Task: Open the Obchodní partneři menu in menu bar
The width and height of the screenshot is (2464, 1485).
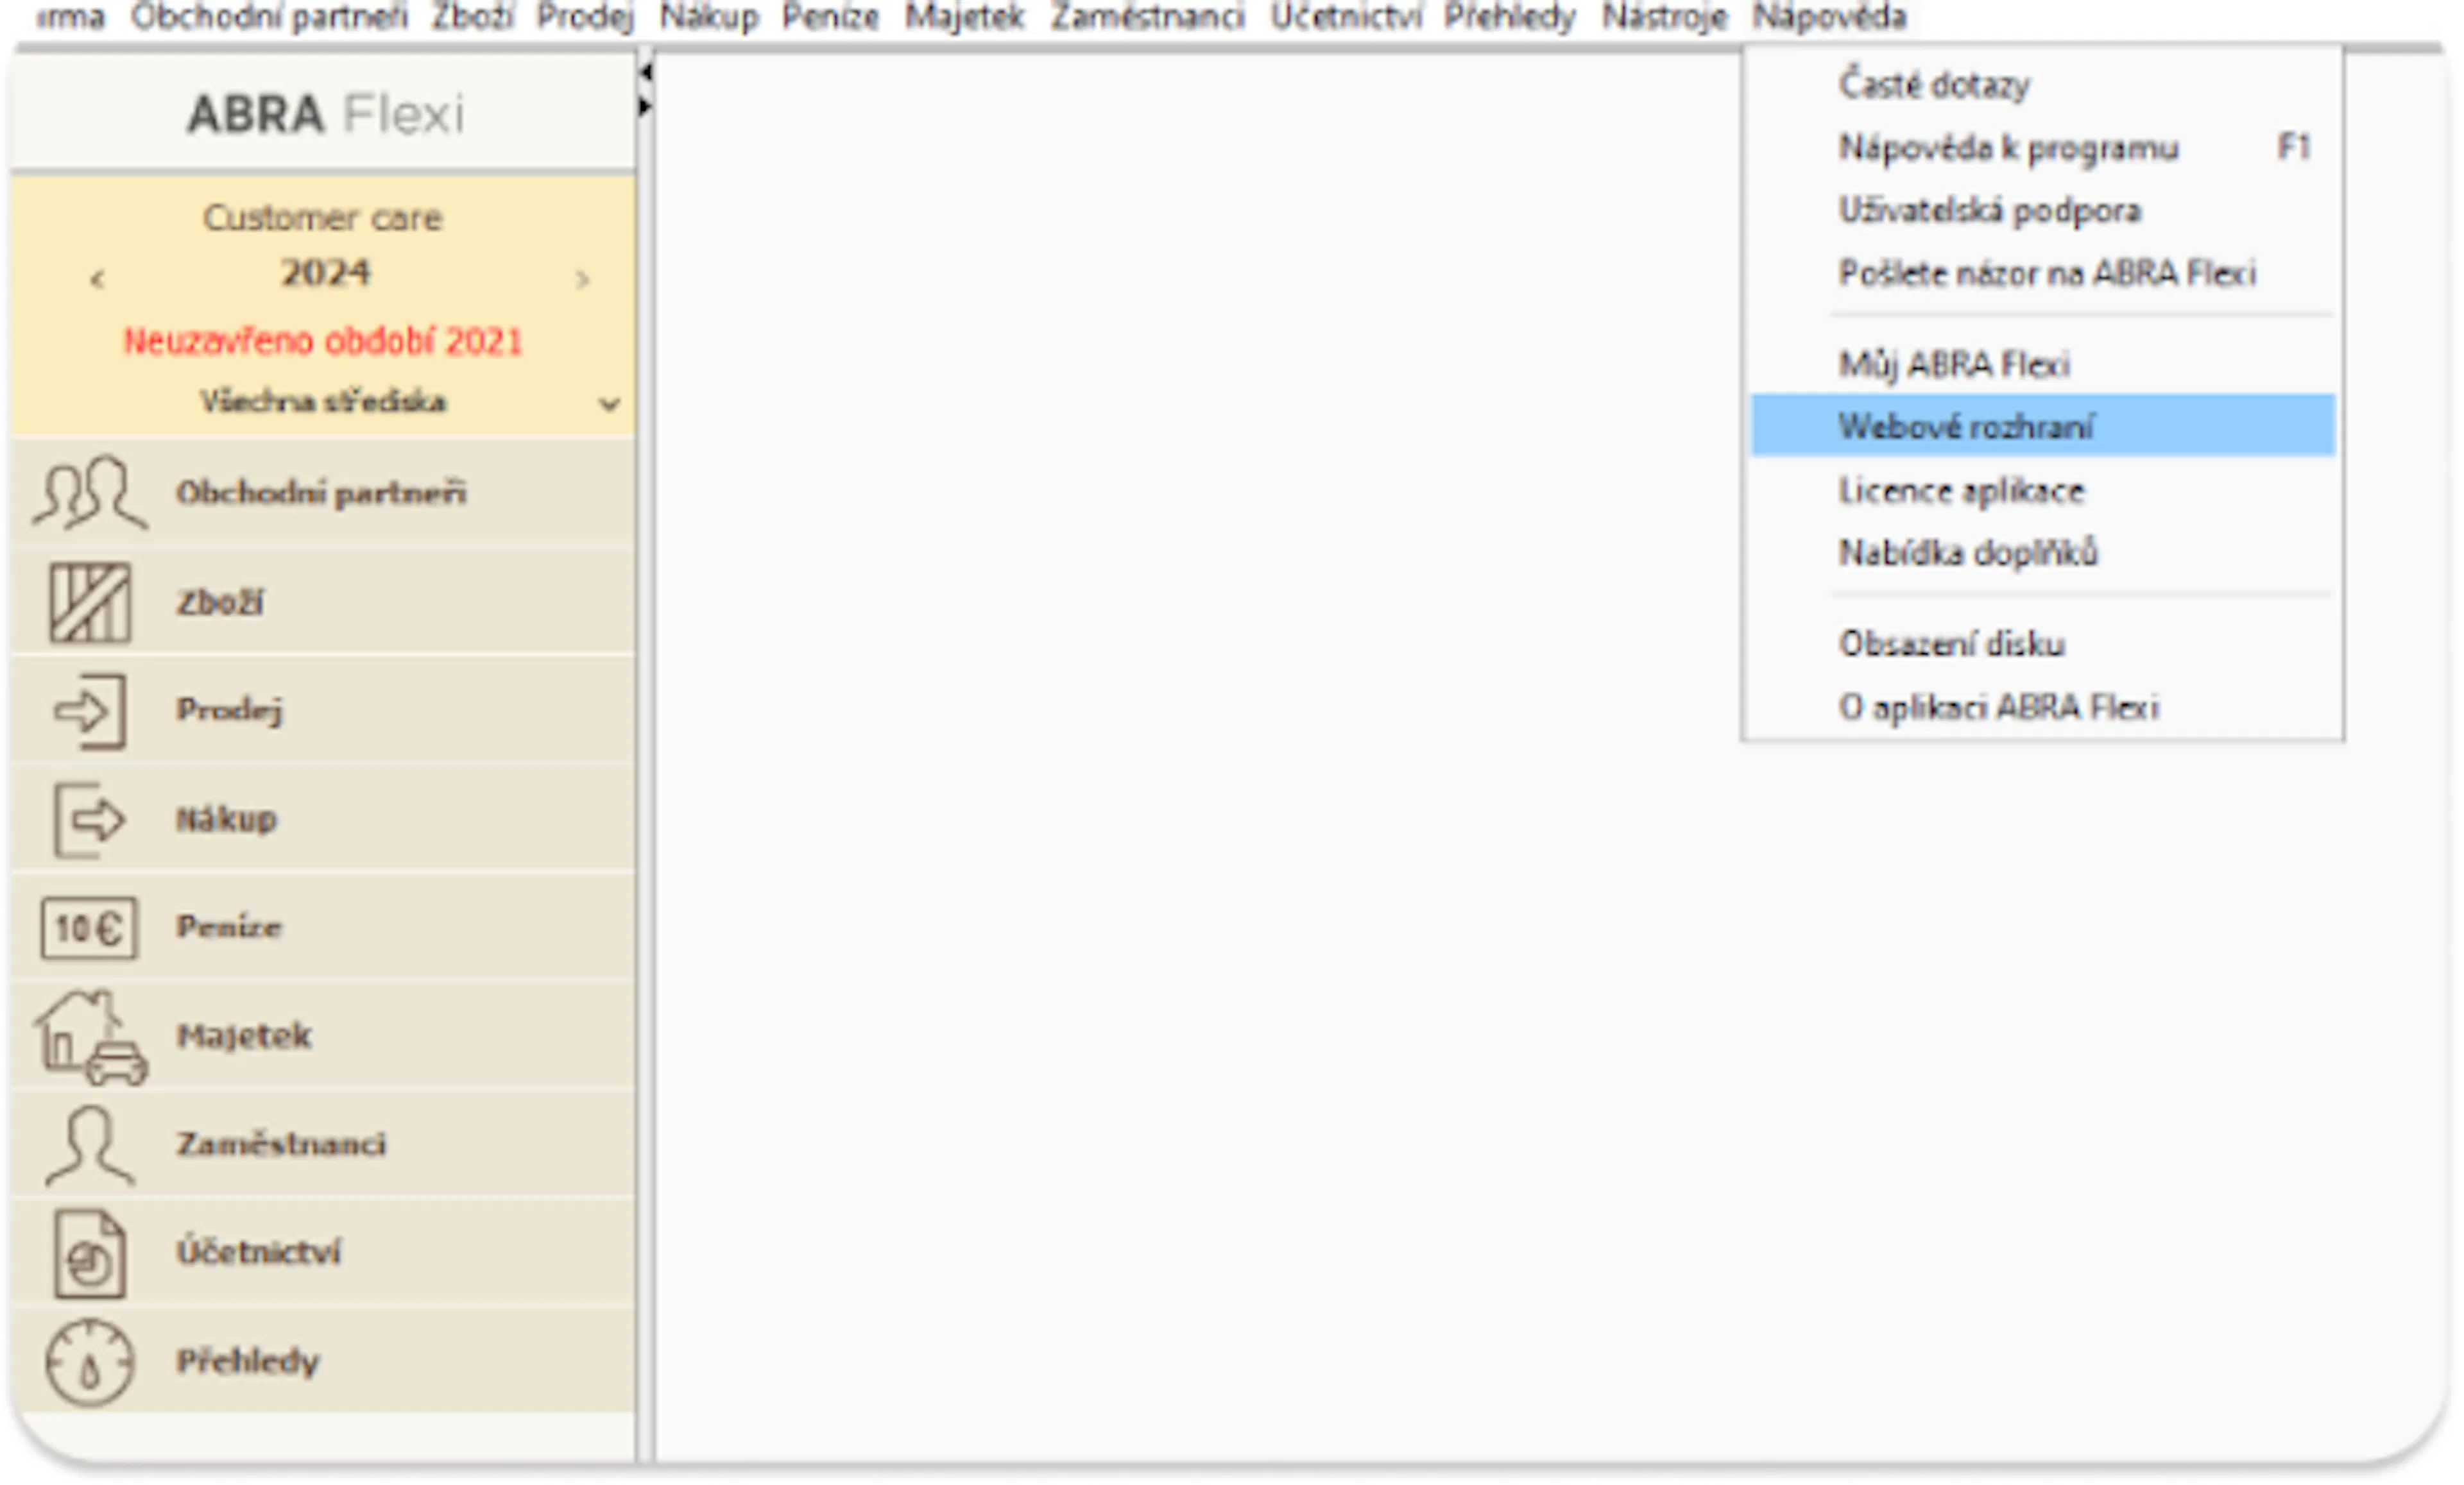Action: click(270, 17)
